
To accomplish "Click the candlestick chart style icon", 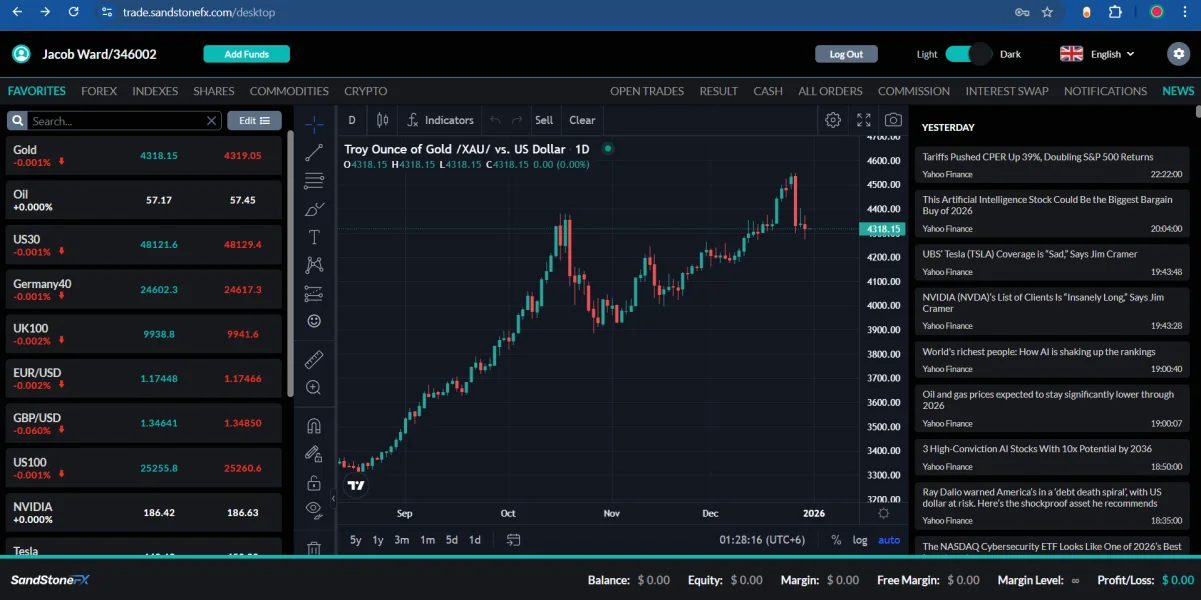I will click(x=382, y=120).
